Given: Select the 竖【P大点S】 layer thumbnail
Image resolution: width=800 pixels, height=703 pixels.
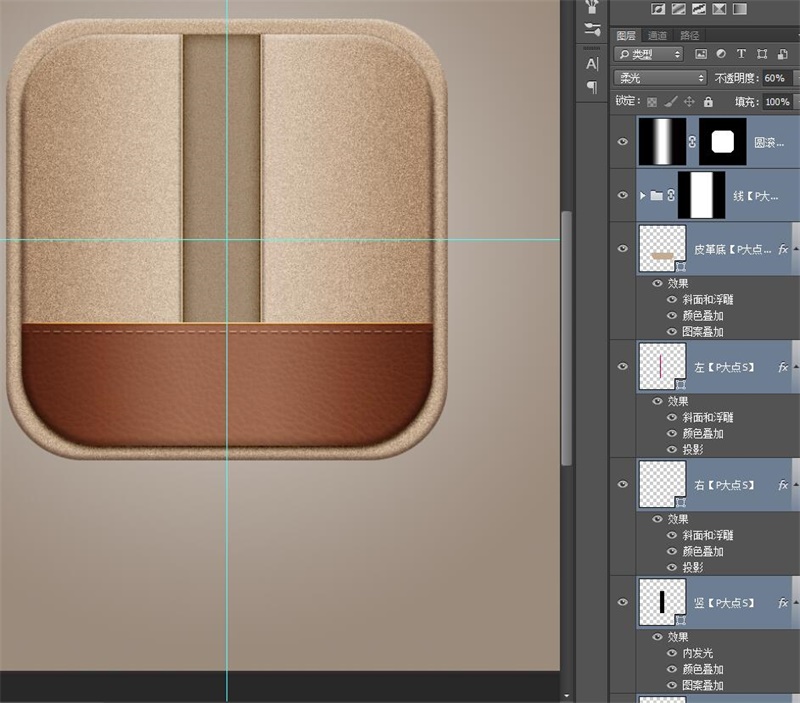Looking at the screenshot, I should point(662,602).
